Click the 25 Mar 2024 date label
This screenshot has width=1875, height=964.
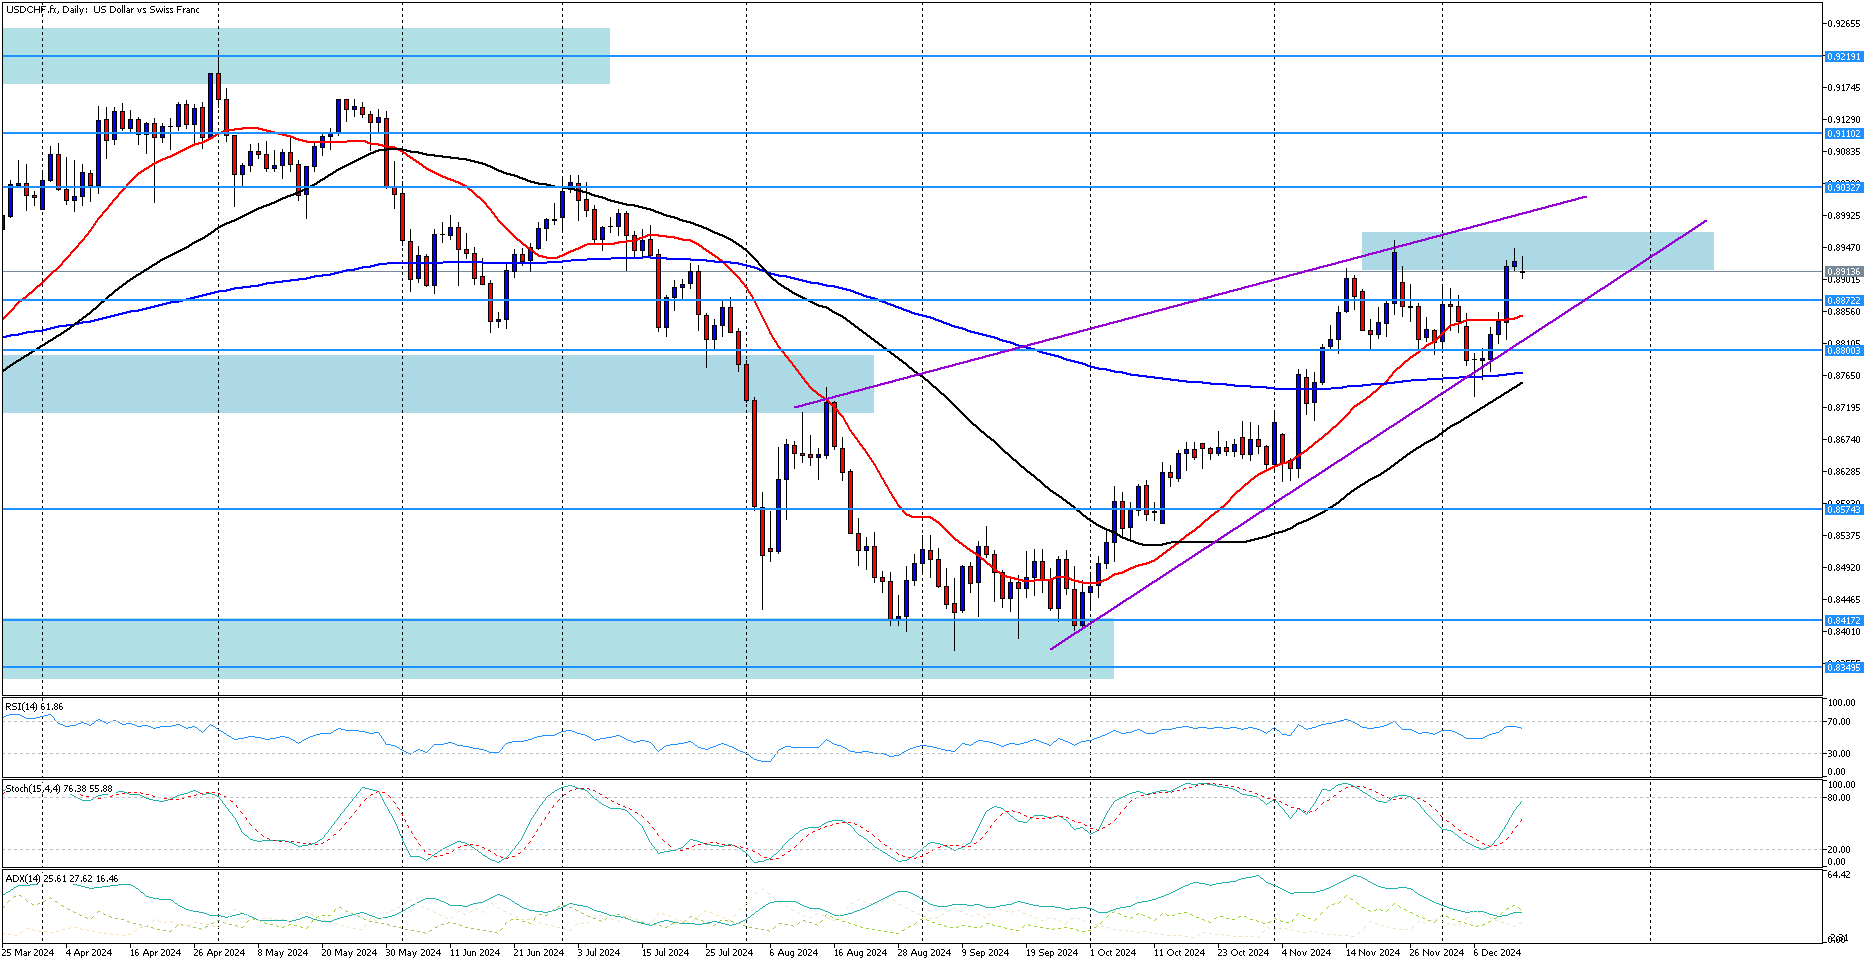coord(28,953)
